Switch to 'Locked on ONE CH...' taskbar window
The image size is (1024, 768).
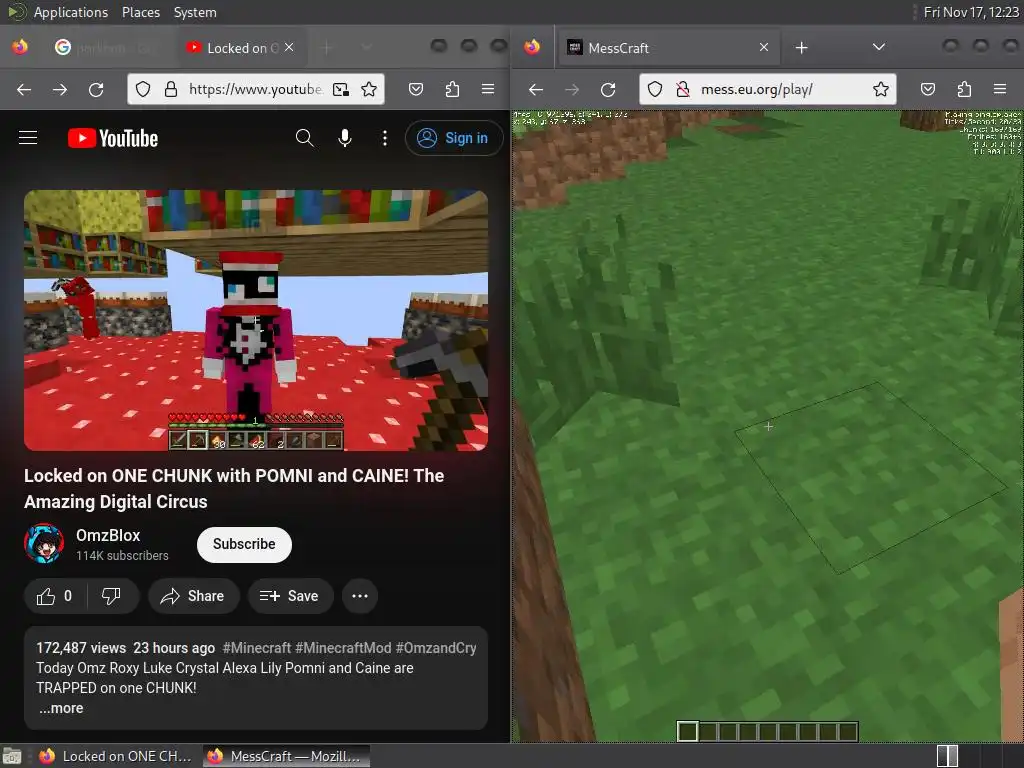tap(116, 756)
